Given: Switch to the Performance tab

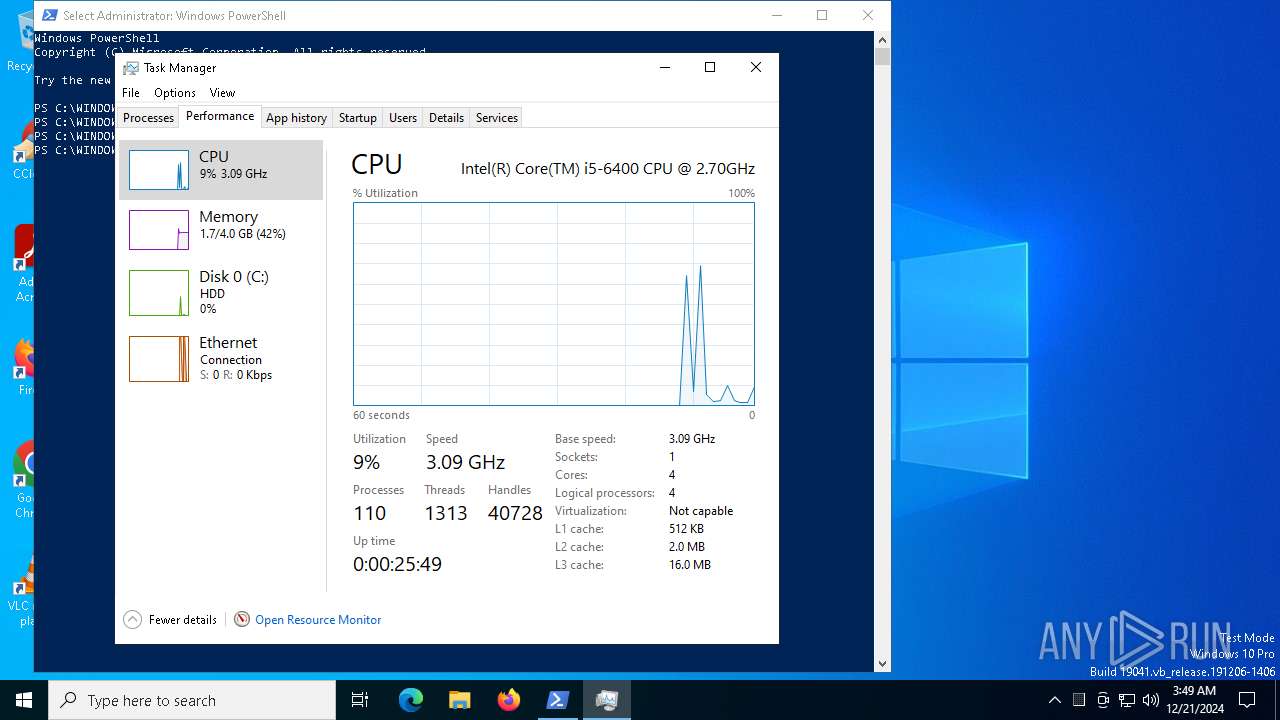Looking at the screenshot, I should click(220, 116).
